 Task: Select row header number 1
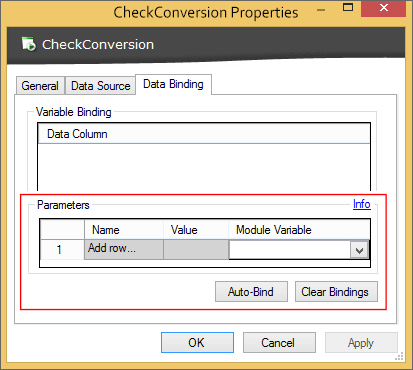tap(62, 249)
